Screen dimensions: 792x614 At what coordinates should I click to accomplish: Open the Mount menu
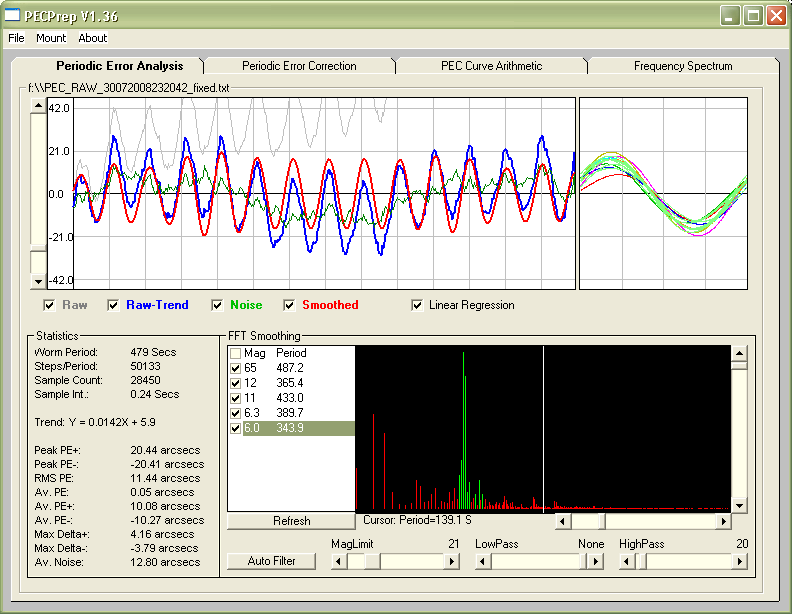coord(51,38)
